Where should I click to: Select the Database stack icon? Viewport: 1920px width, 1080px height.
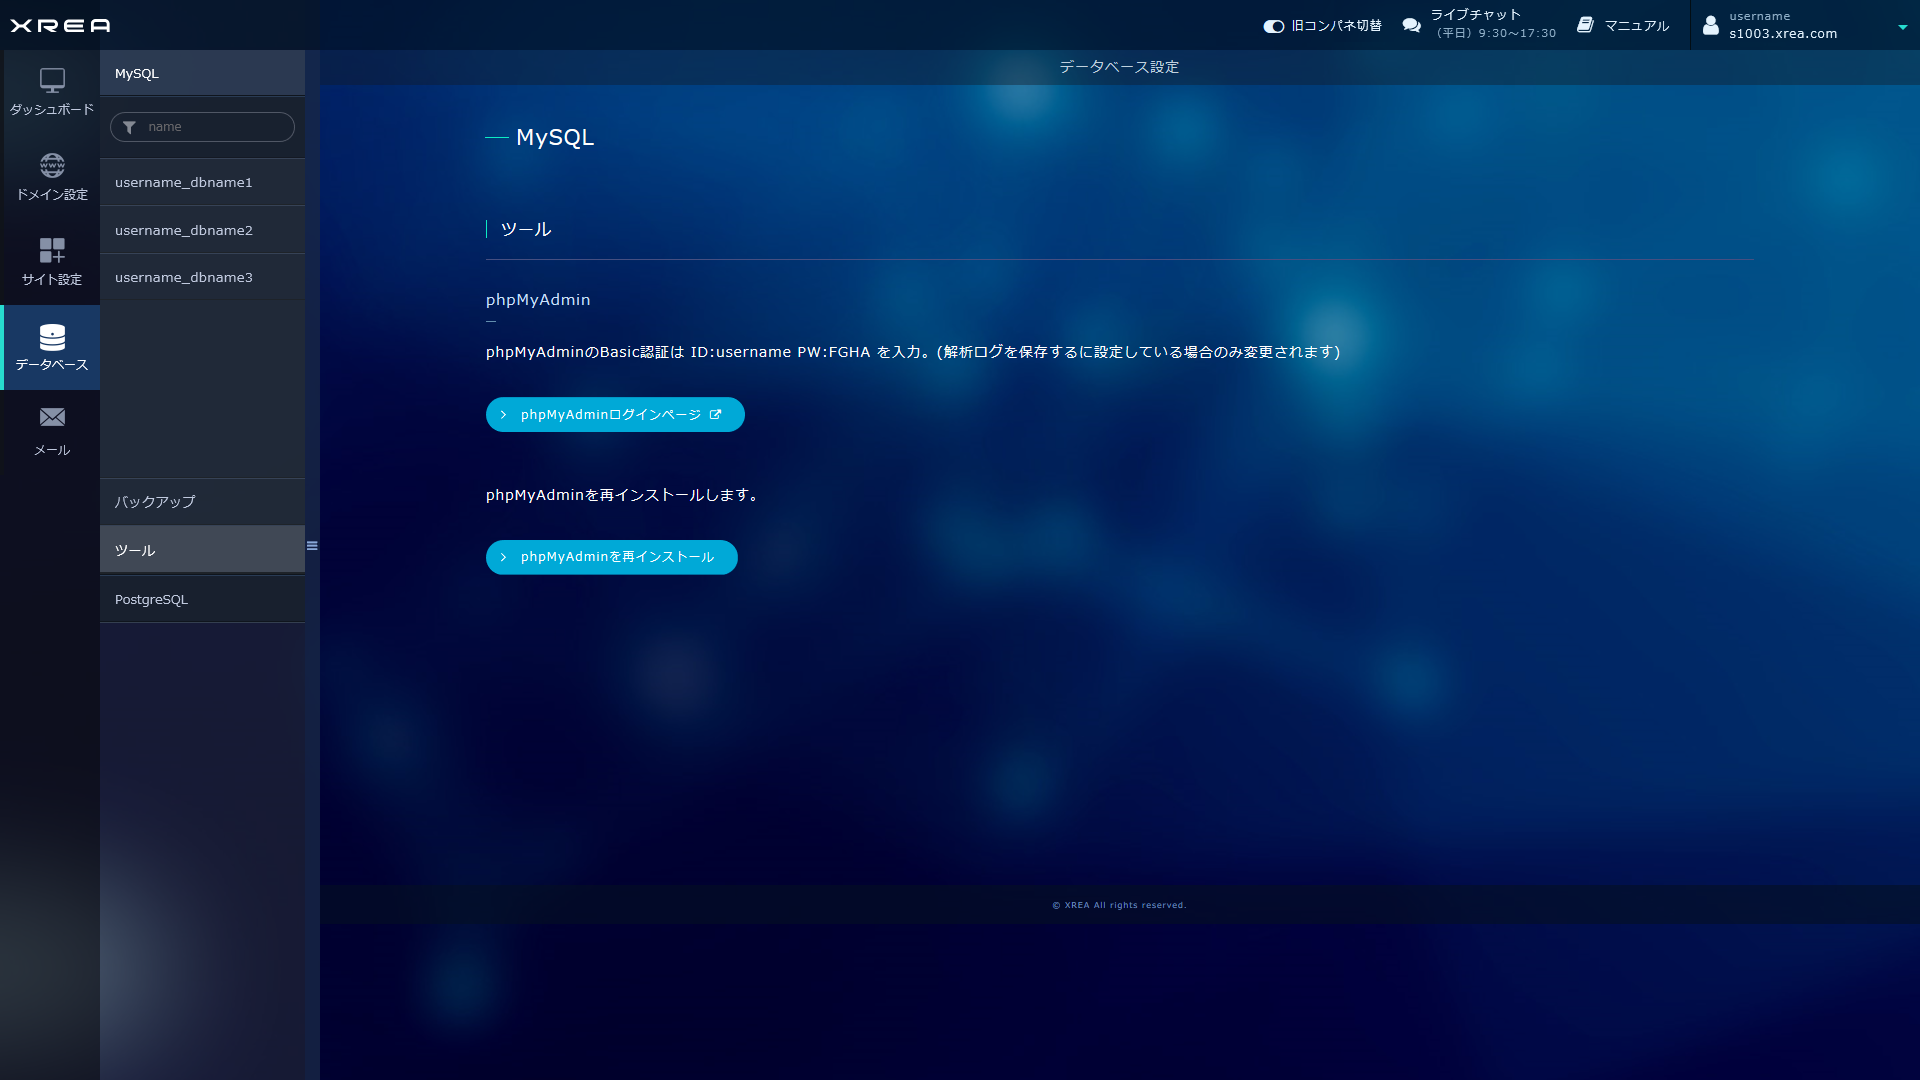click(x=52, y=337)
